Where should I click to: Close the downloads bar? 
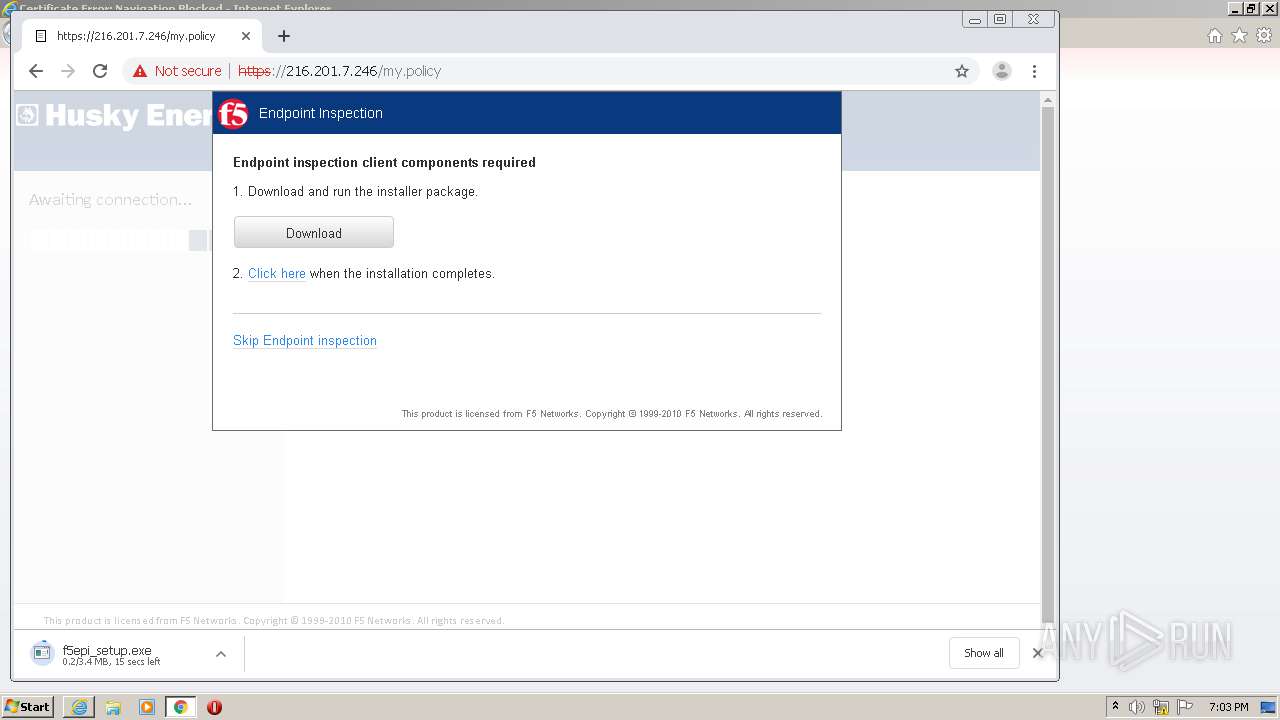tap(1037, 653)
